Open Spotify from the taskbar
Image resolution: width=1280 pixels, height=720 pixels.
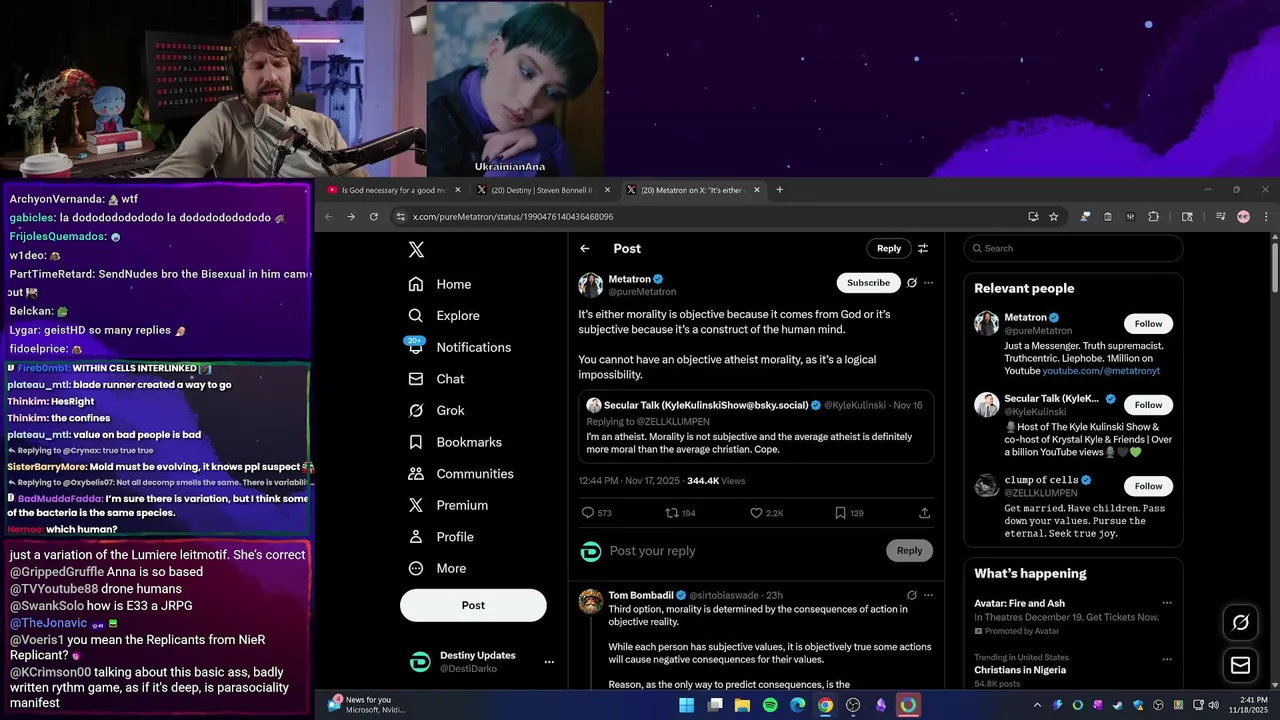tap(770, 705)
